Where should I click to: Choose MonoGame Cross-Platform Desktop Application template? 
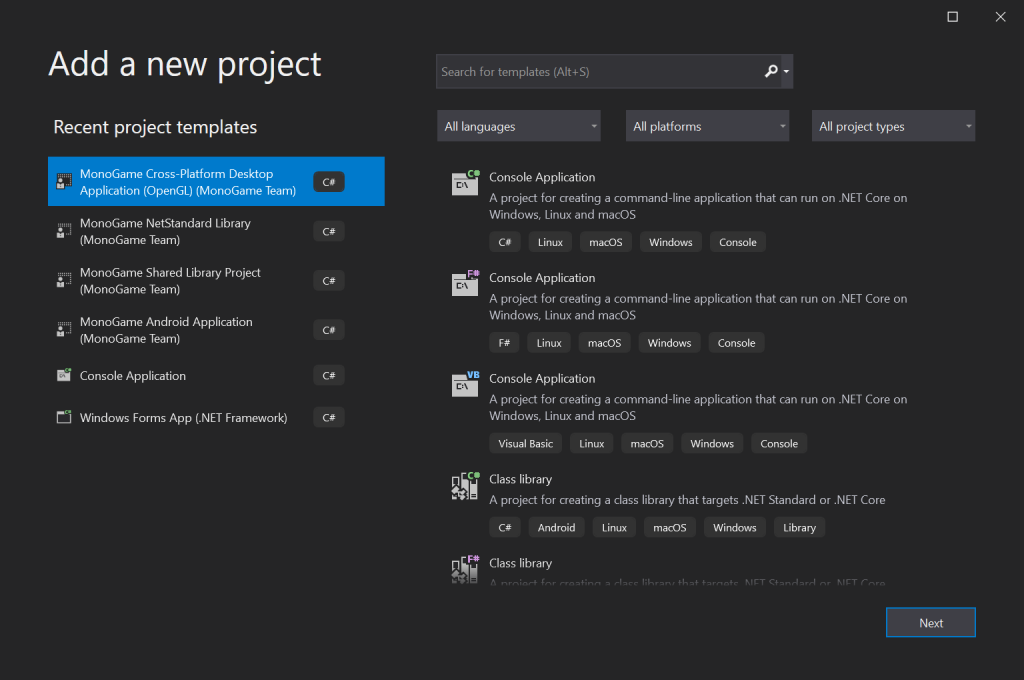[x=216, y=182]
